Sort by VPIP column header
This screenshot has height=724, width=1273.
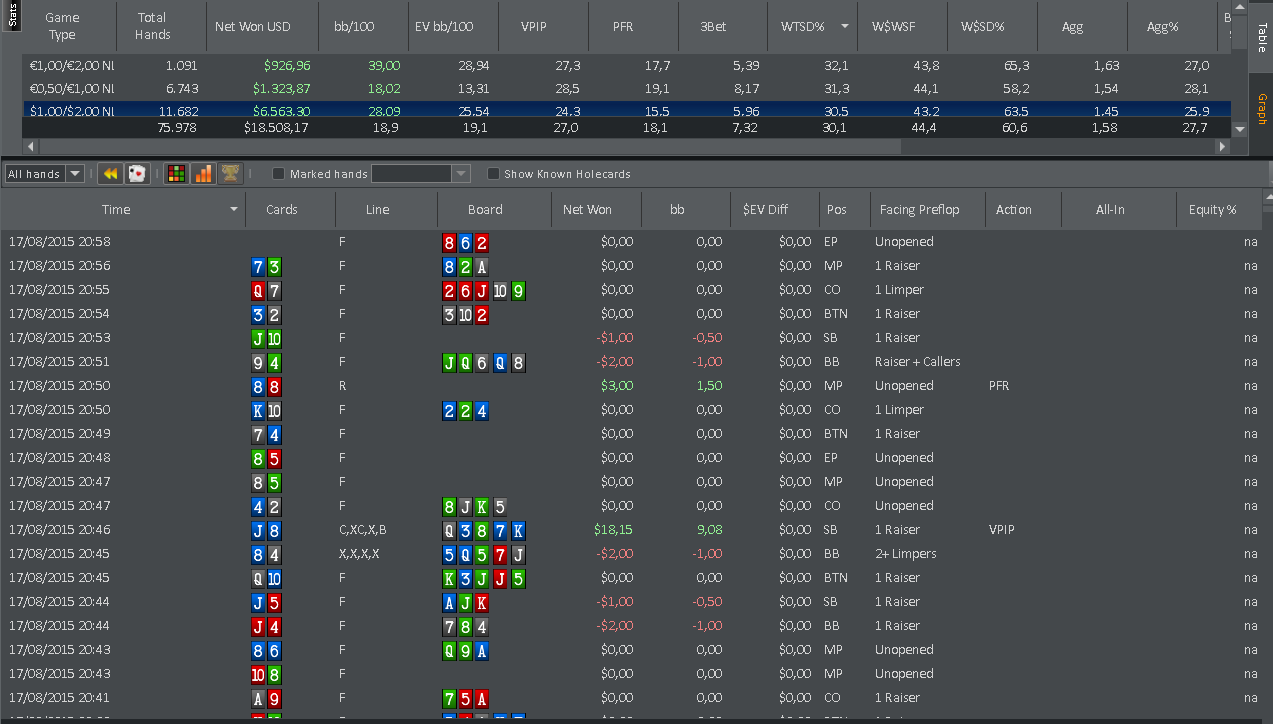pyautogui.click(x=541, y=27)
